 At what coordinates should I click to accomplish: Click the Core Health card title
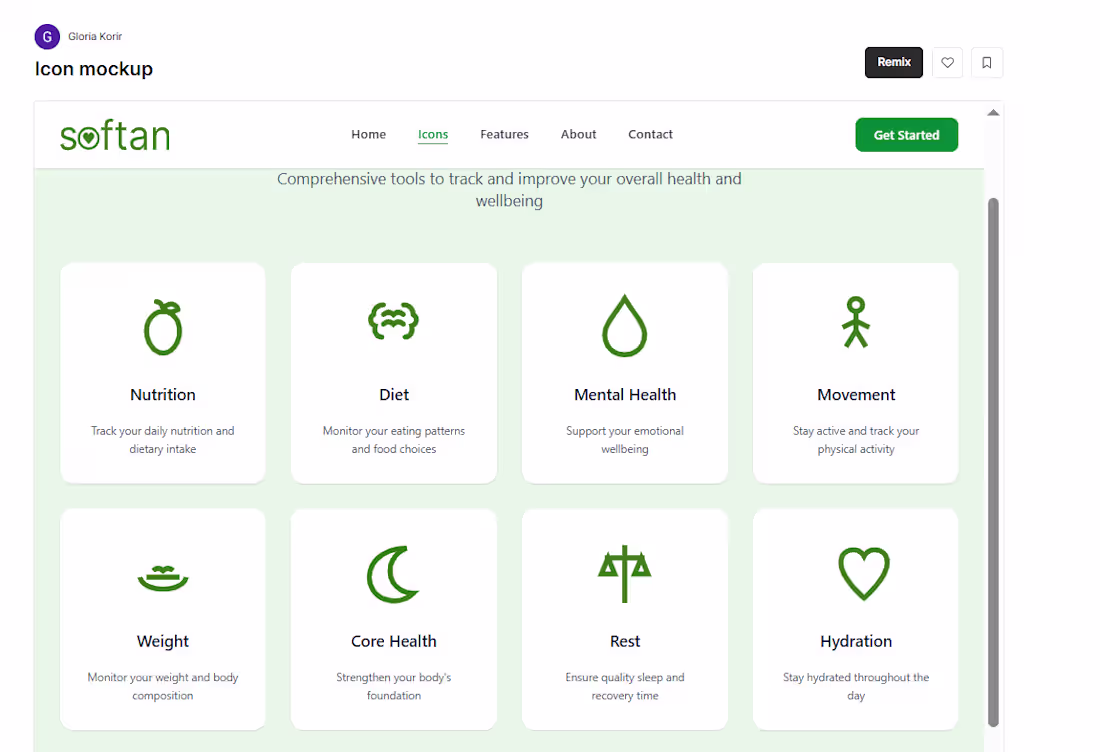click(394, 641)
